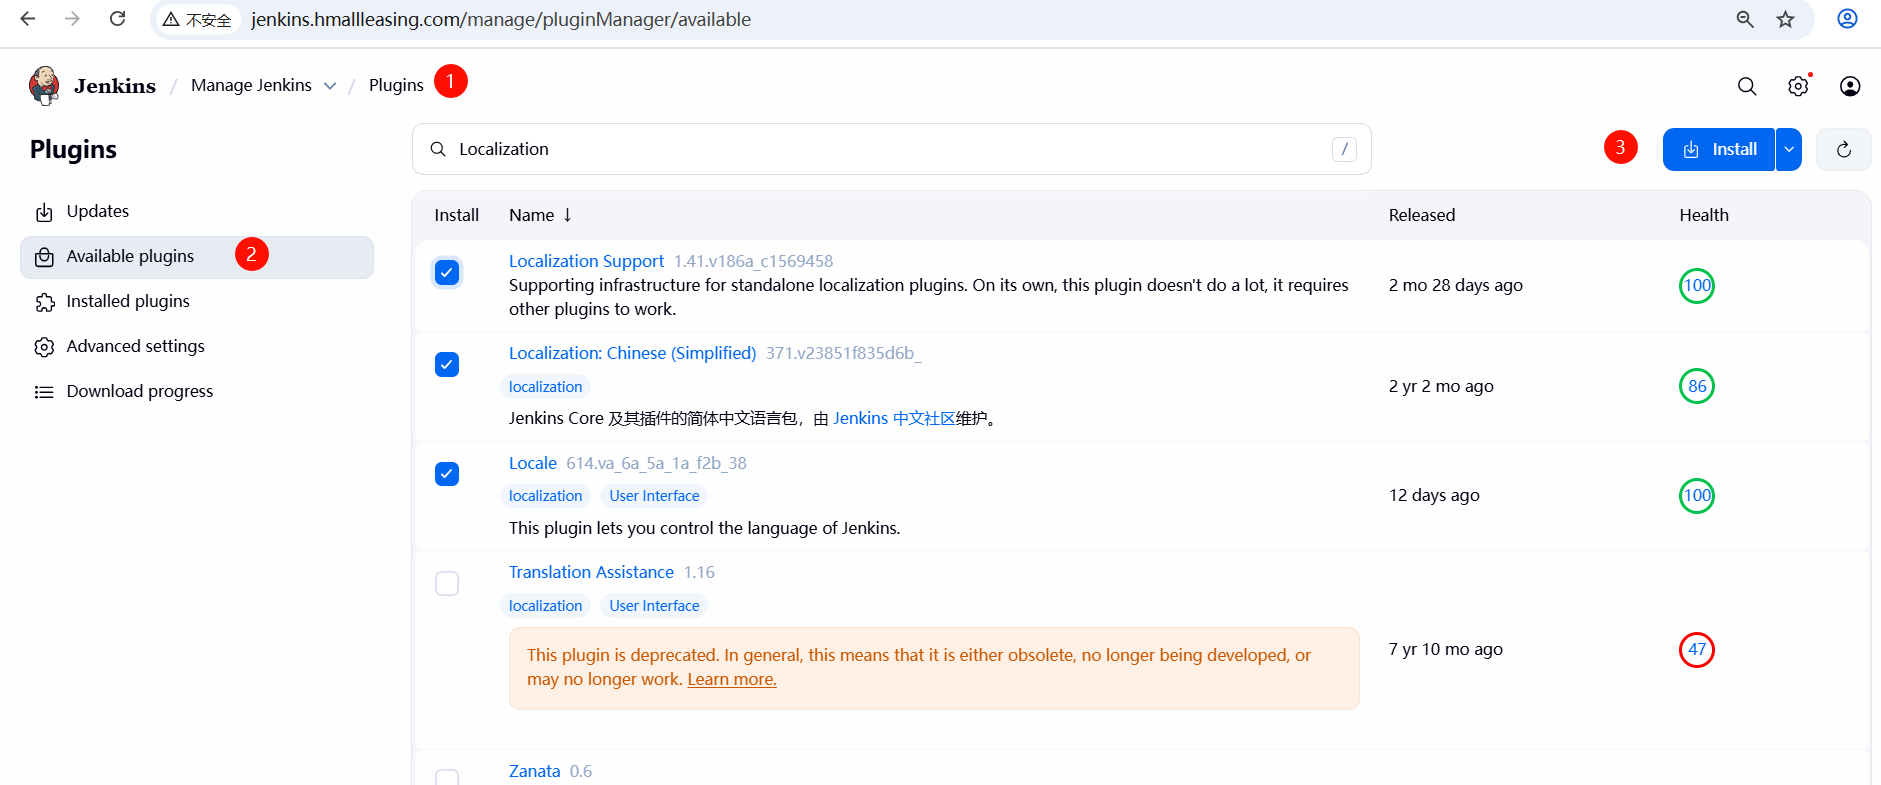Screen dimensions: 1881x785
Task: Click the browser zoom magnifier icon
Action: point(1745,19)
